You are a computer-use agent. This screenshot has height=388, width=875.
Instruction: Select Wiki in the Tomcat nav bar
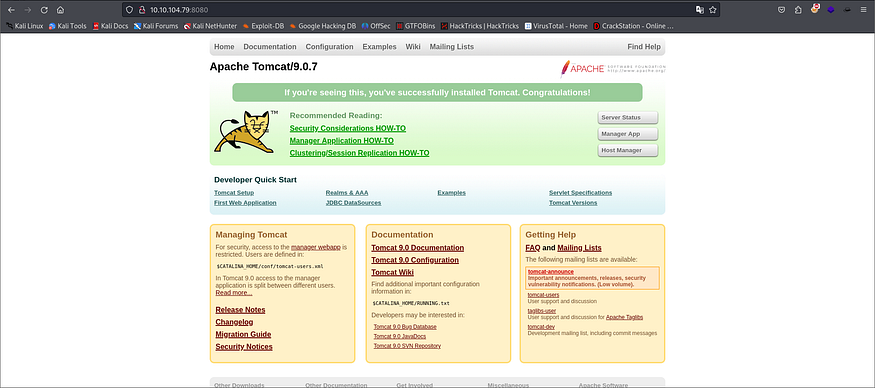(413, 47)
